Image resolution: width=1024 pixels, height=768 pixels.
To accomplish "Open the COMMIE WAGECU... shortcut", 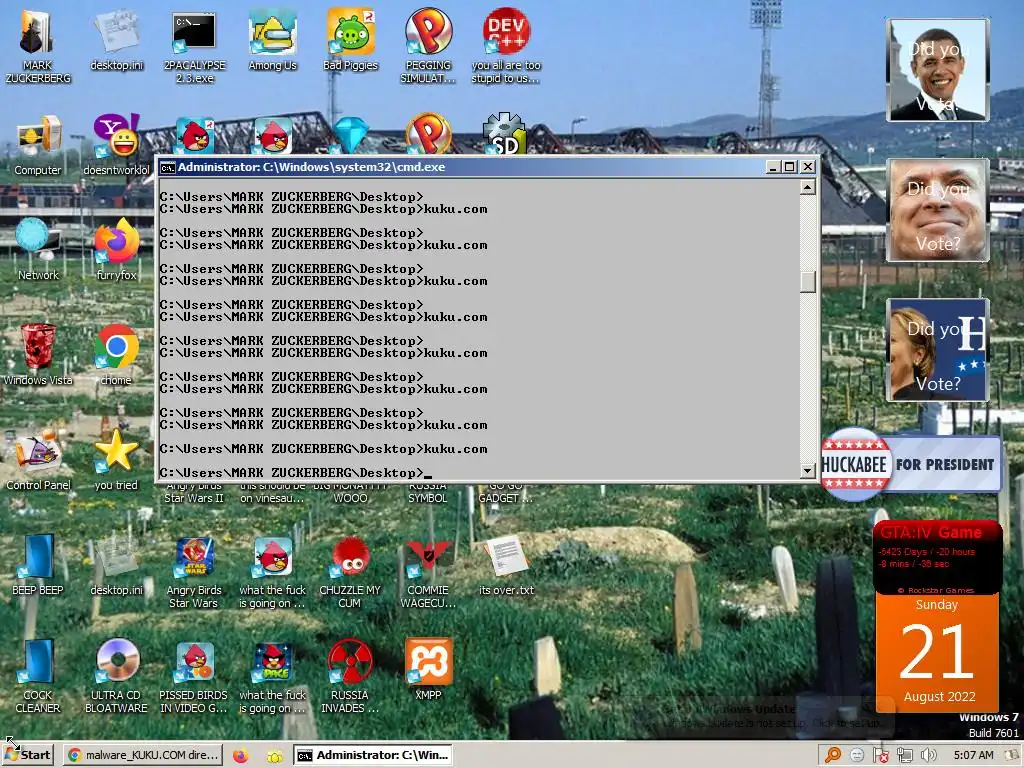I will coord(428,571).
